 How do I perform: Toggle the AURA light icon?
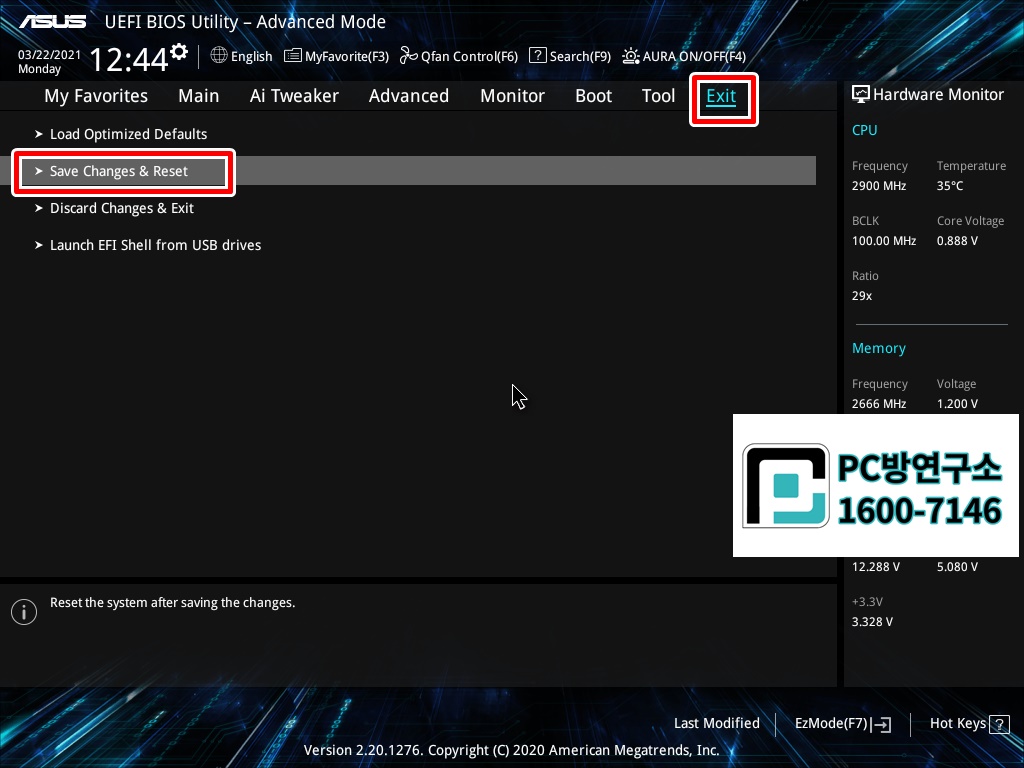(630, 56)
